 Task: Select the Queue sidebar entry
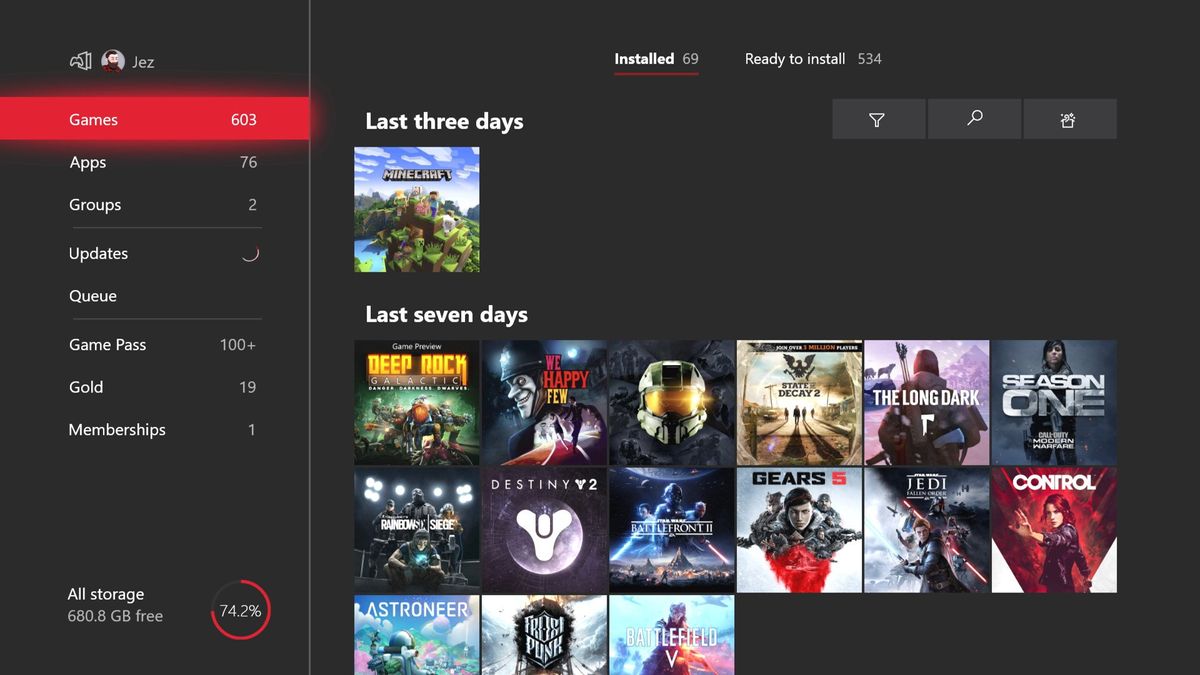tap(90, 296)
